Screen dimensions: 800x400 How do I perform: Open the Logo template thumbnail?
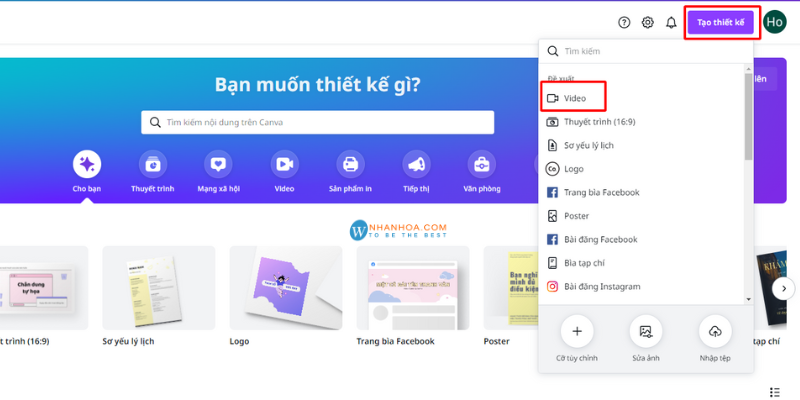point(286,288)
